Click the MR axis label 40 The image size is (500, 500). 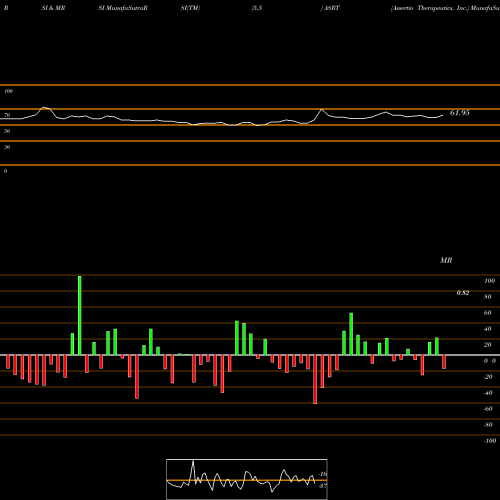[488, 329]
